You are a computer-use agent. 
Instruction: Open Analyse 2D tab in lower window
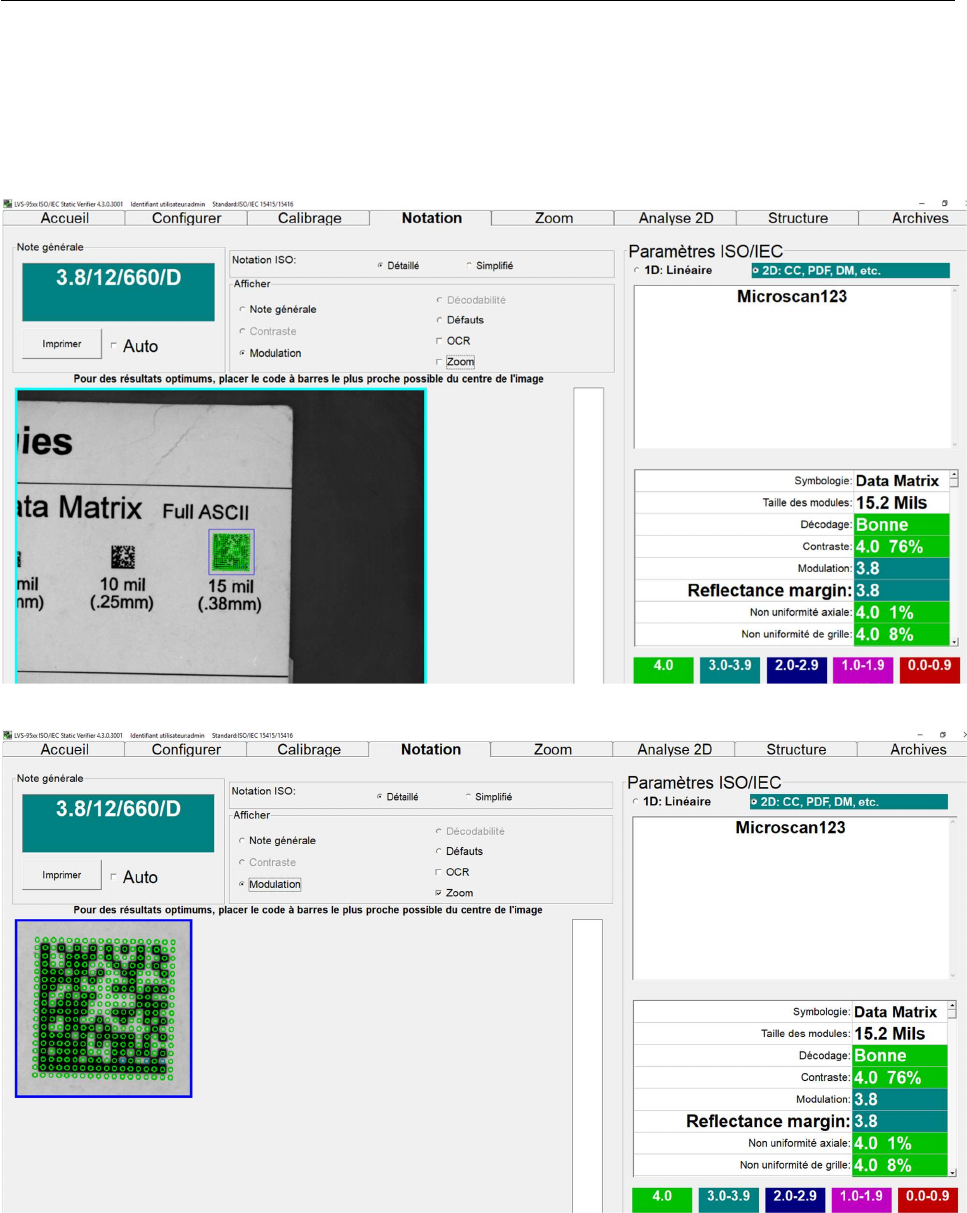pyautogui.click(x=674, y=749)
